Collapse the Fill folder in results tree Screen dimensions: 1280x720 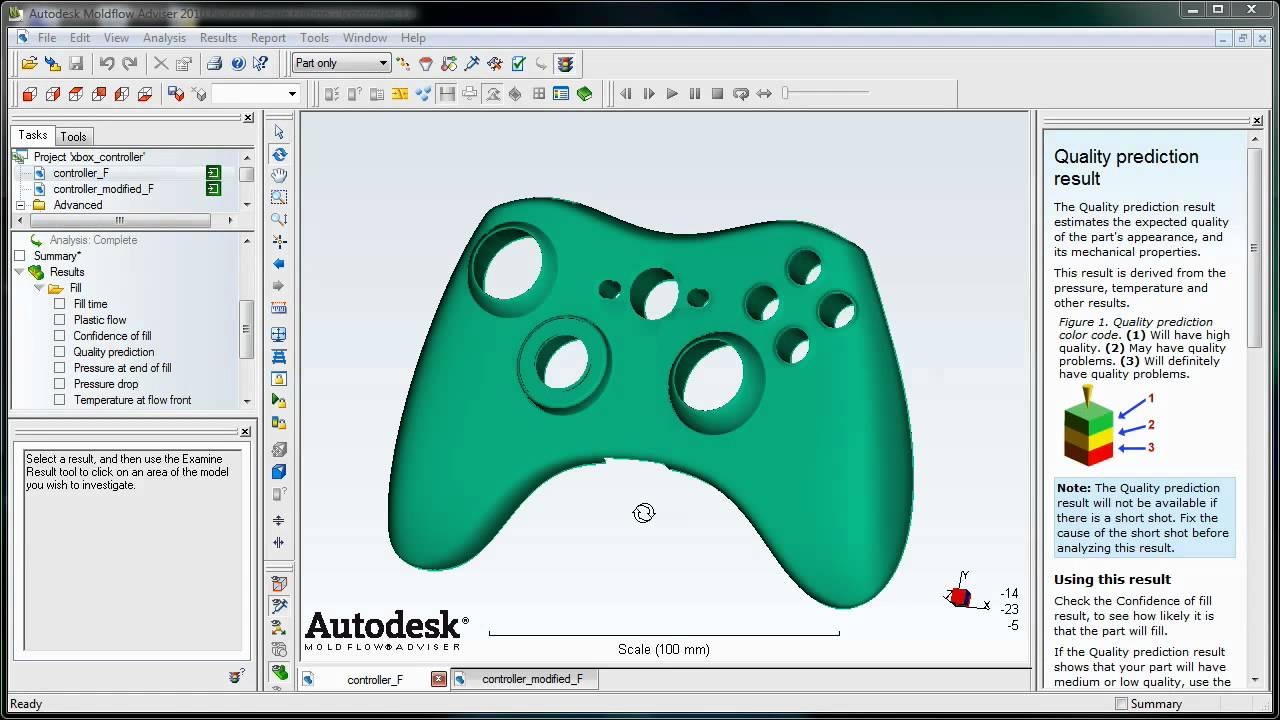38,288
